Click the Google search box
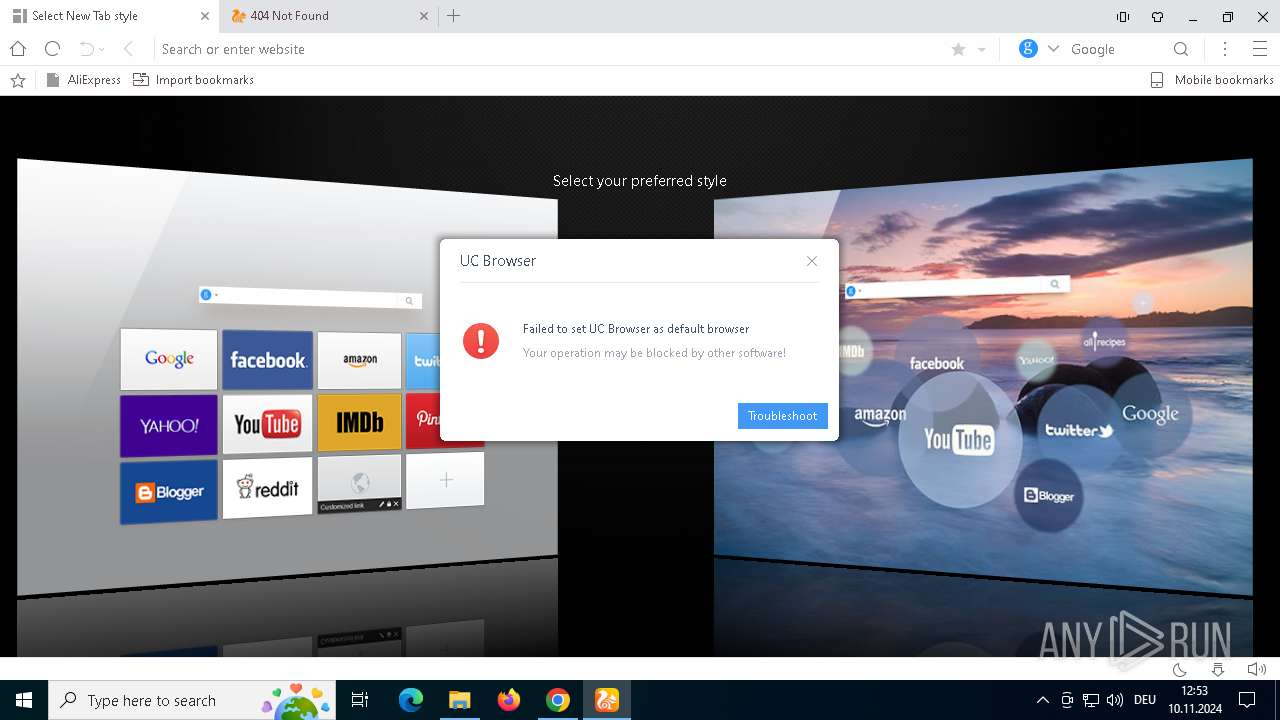The image size is (1280, 720). pos(1115,49)
